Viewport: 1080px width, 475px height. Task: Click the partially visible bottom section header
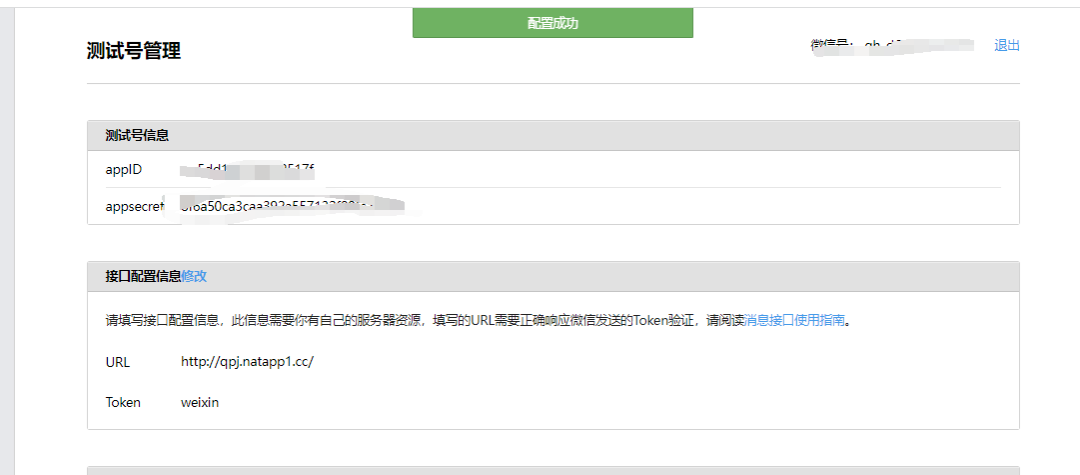pyautogui.click(x=553, y=470)
